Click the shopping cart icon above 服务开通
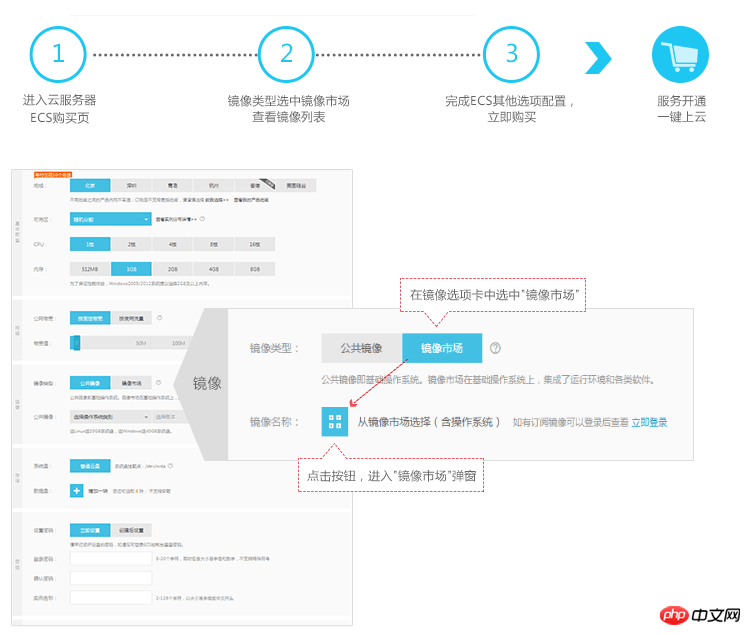751x635 pixels. tap(680, 55)
